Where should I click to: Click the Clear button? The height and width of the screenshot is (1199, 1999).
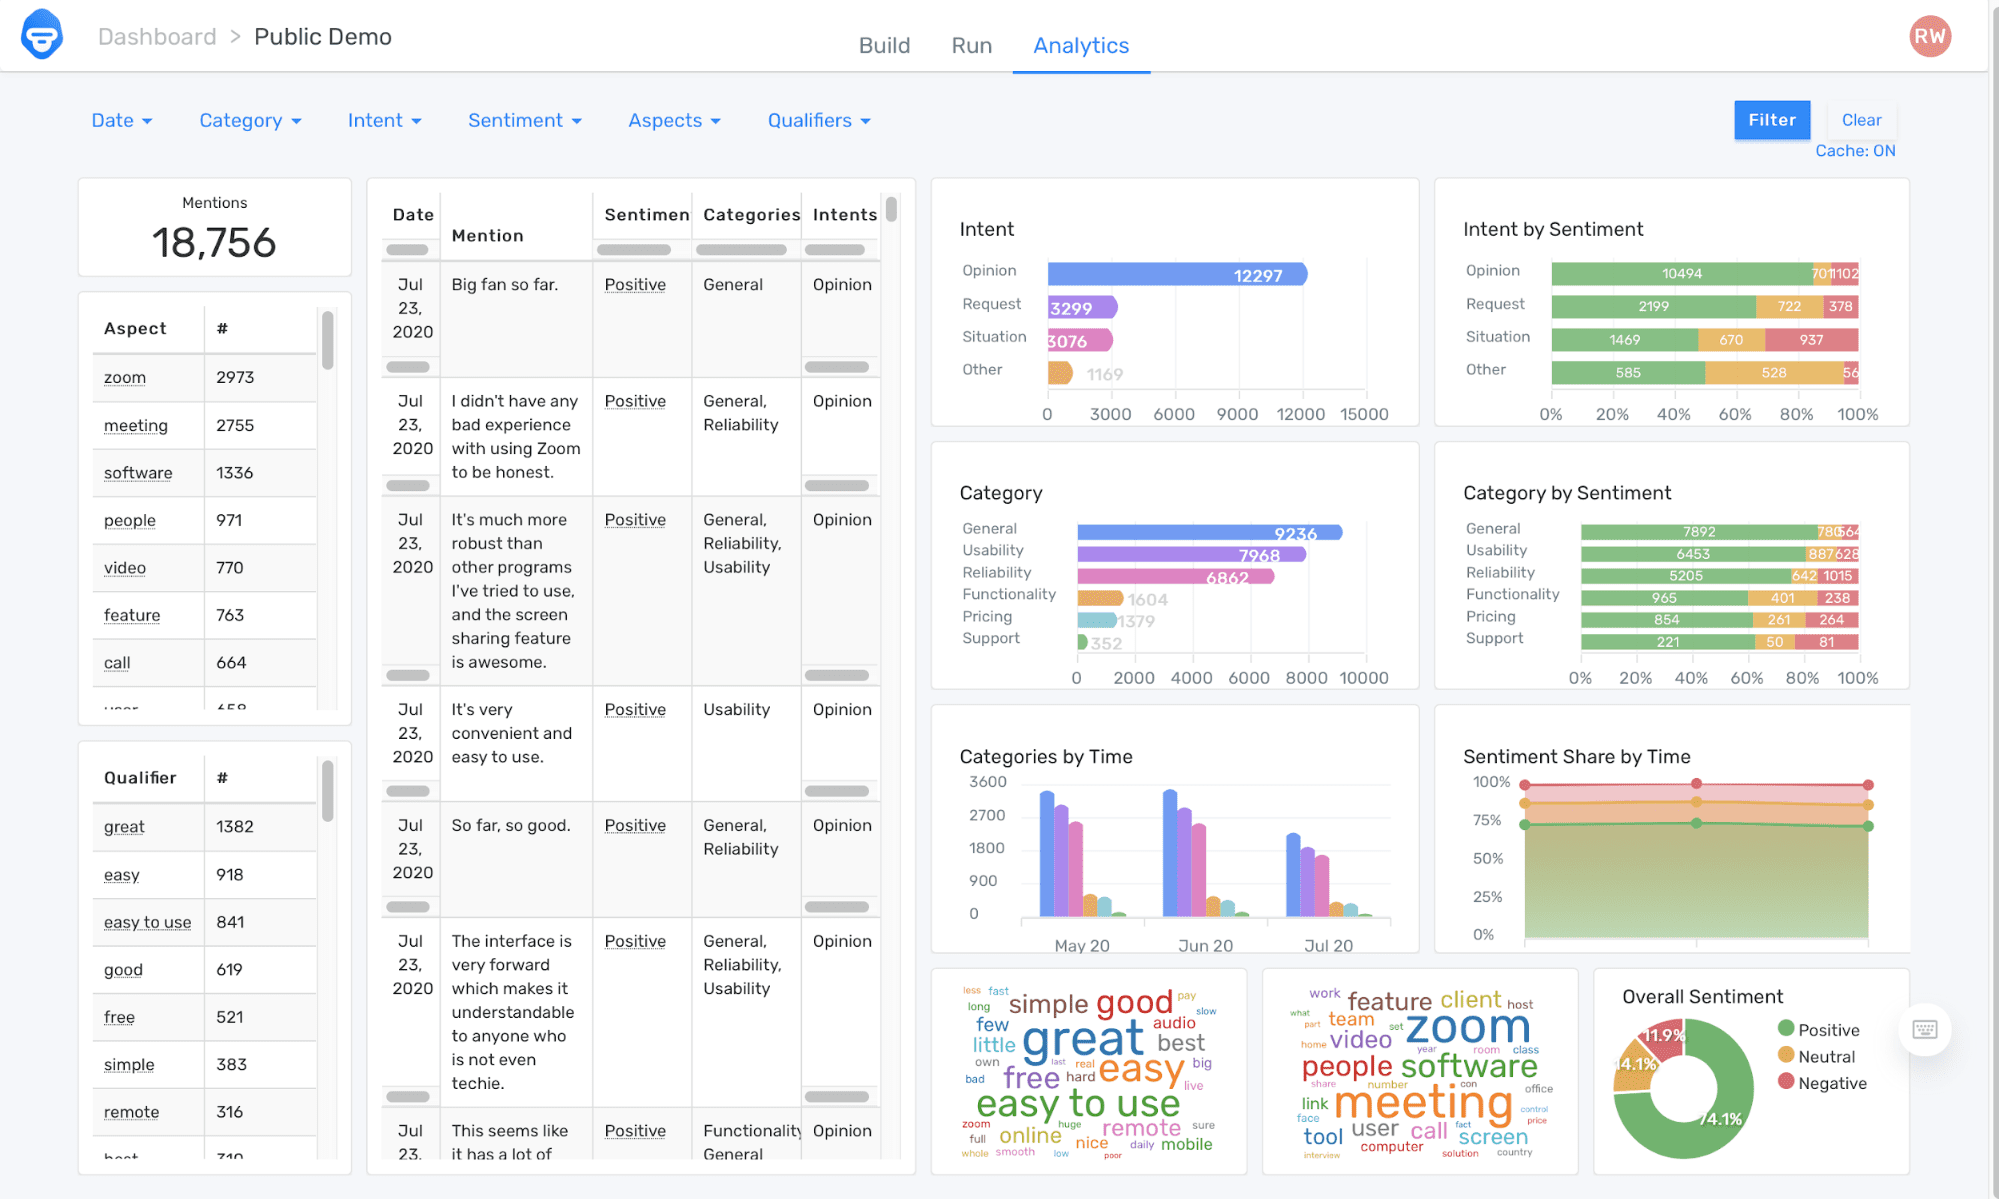(x=1861, y=120)
